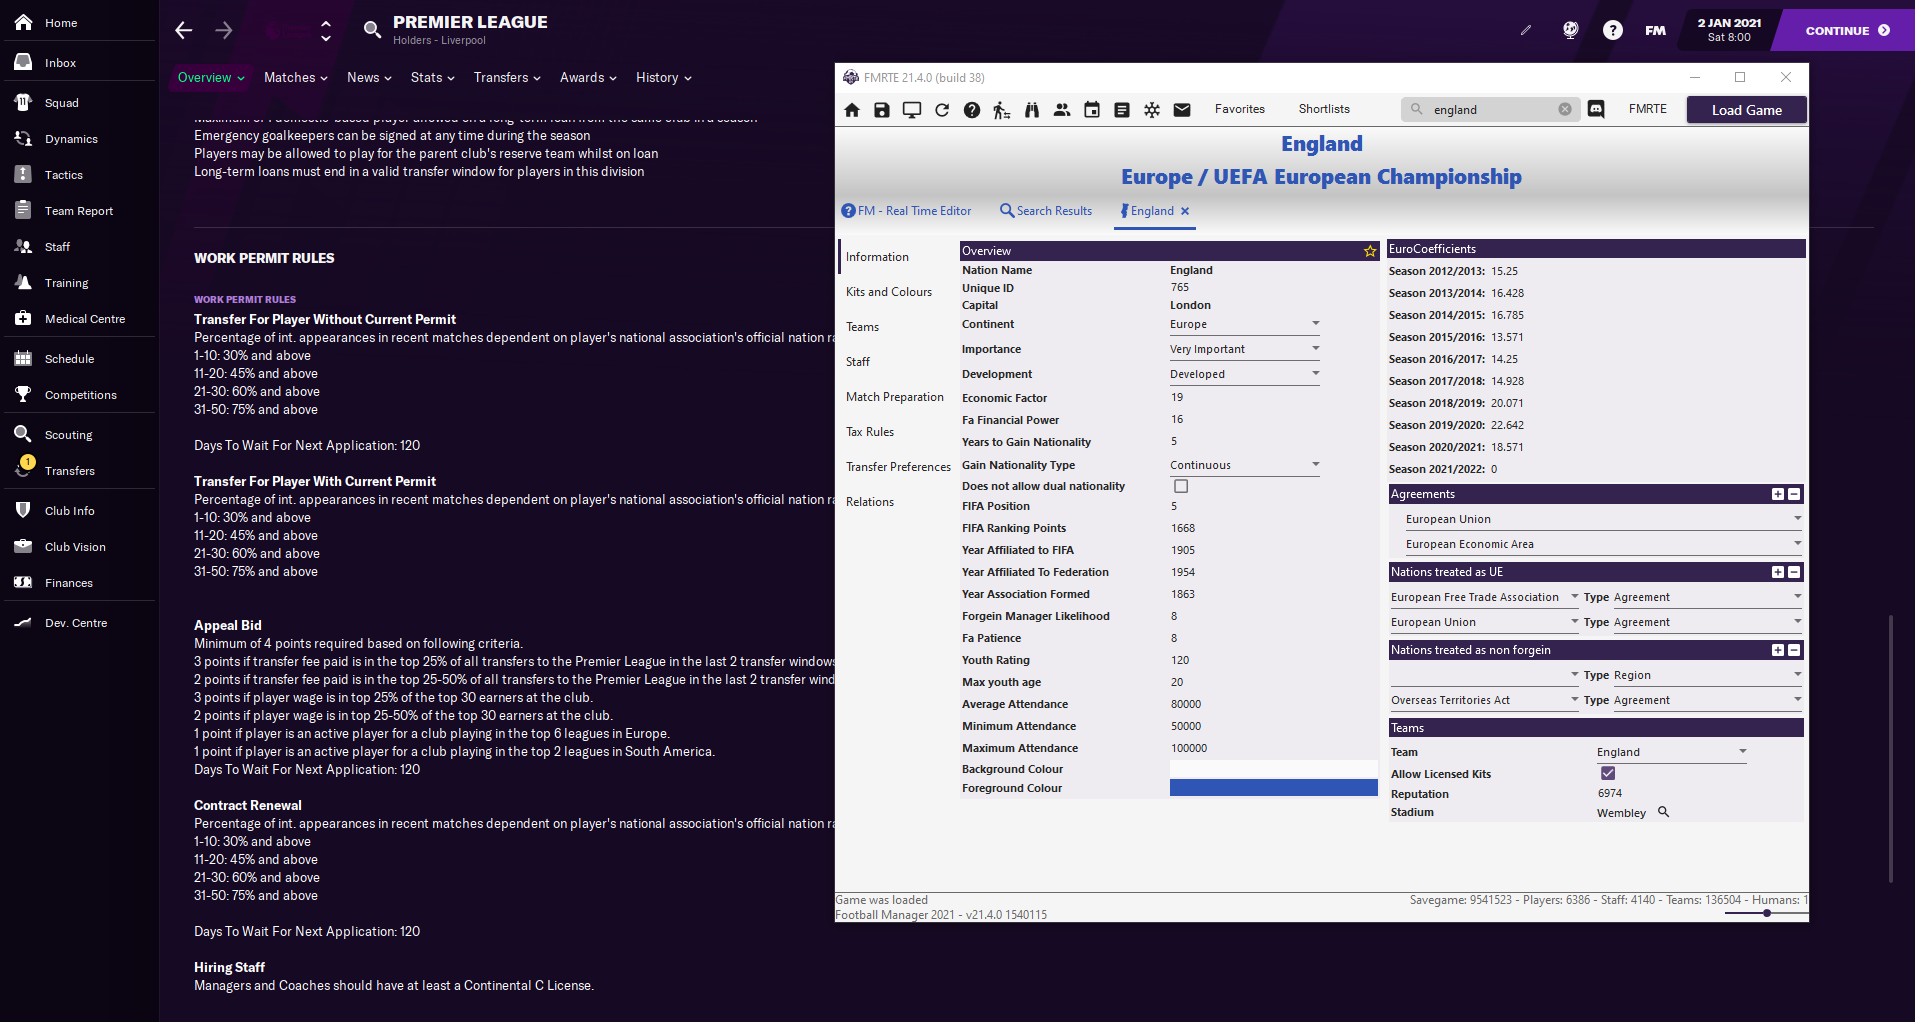Open Football Manager search magnifier icon
The height and width of the screenshot is (1022, 1915).
click(x=372, y=30)
